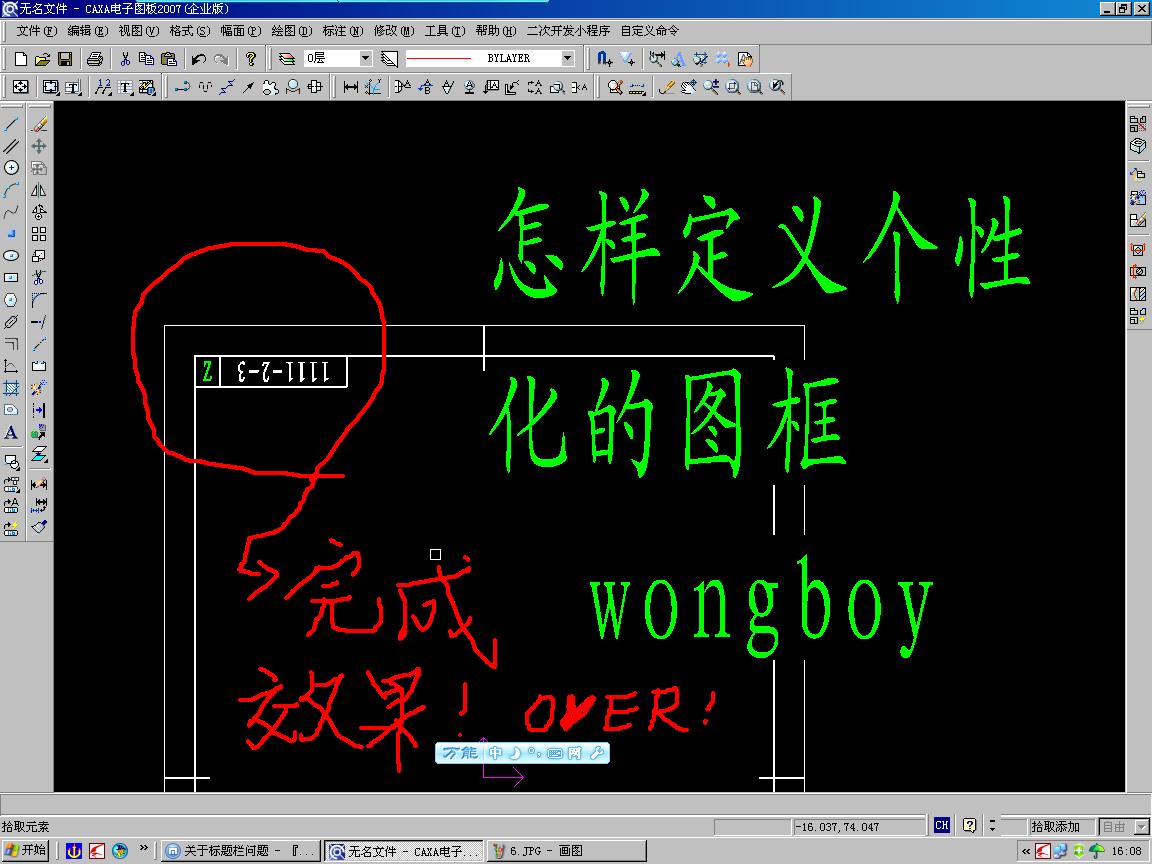
Task: Select the Text tool letter A
Action: [x=11, y=432]
